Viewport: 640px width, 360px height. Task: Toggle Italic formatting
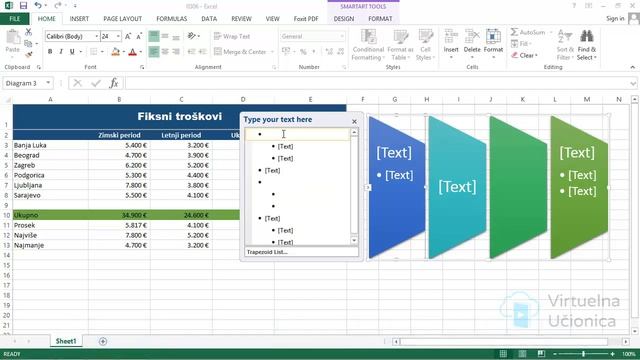[61, 52]
